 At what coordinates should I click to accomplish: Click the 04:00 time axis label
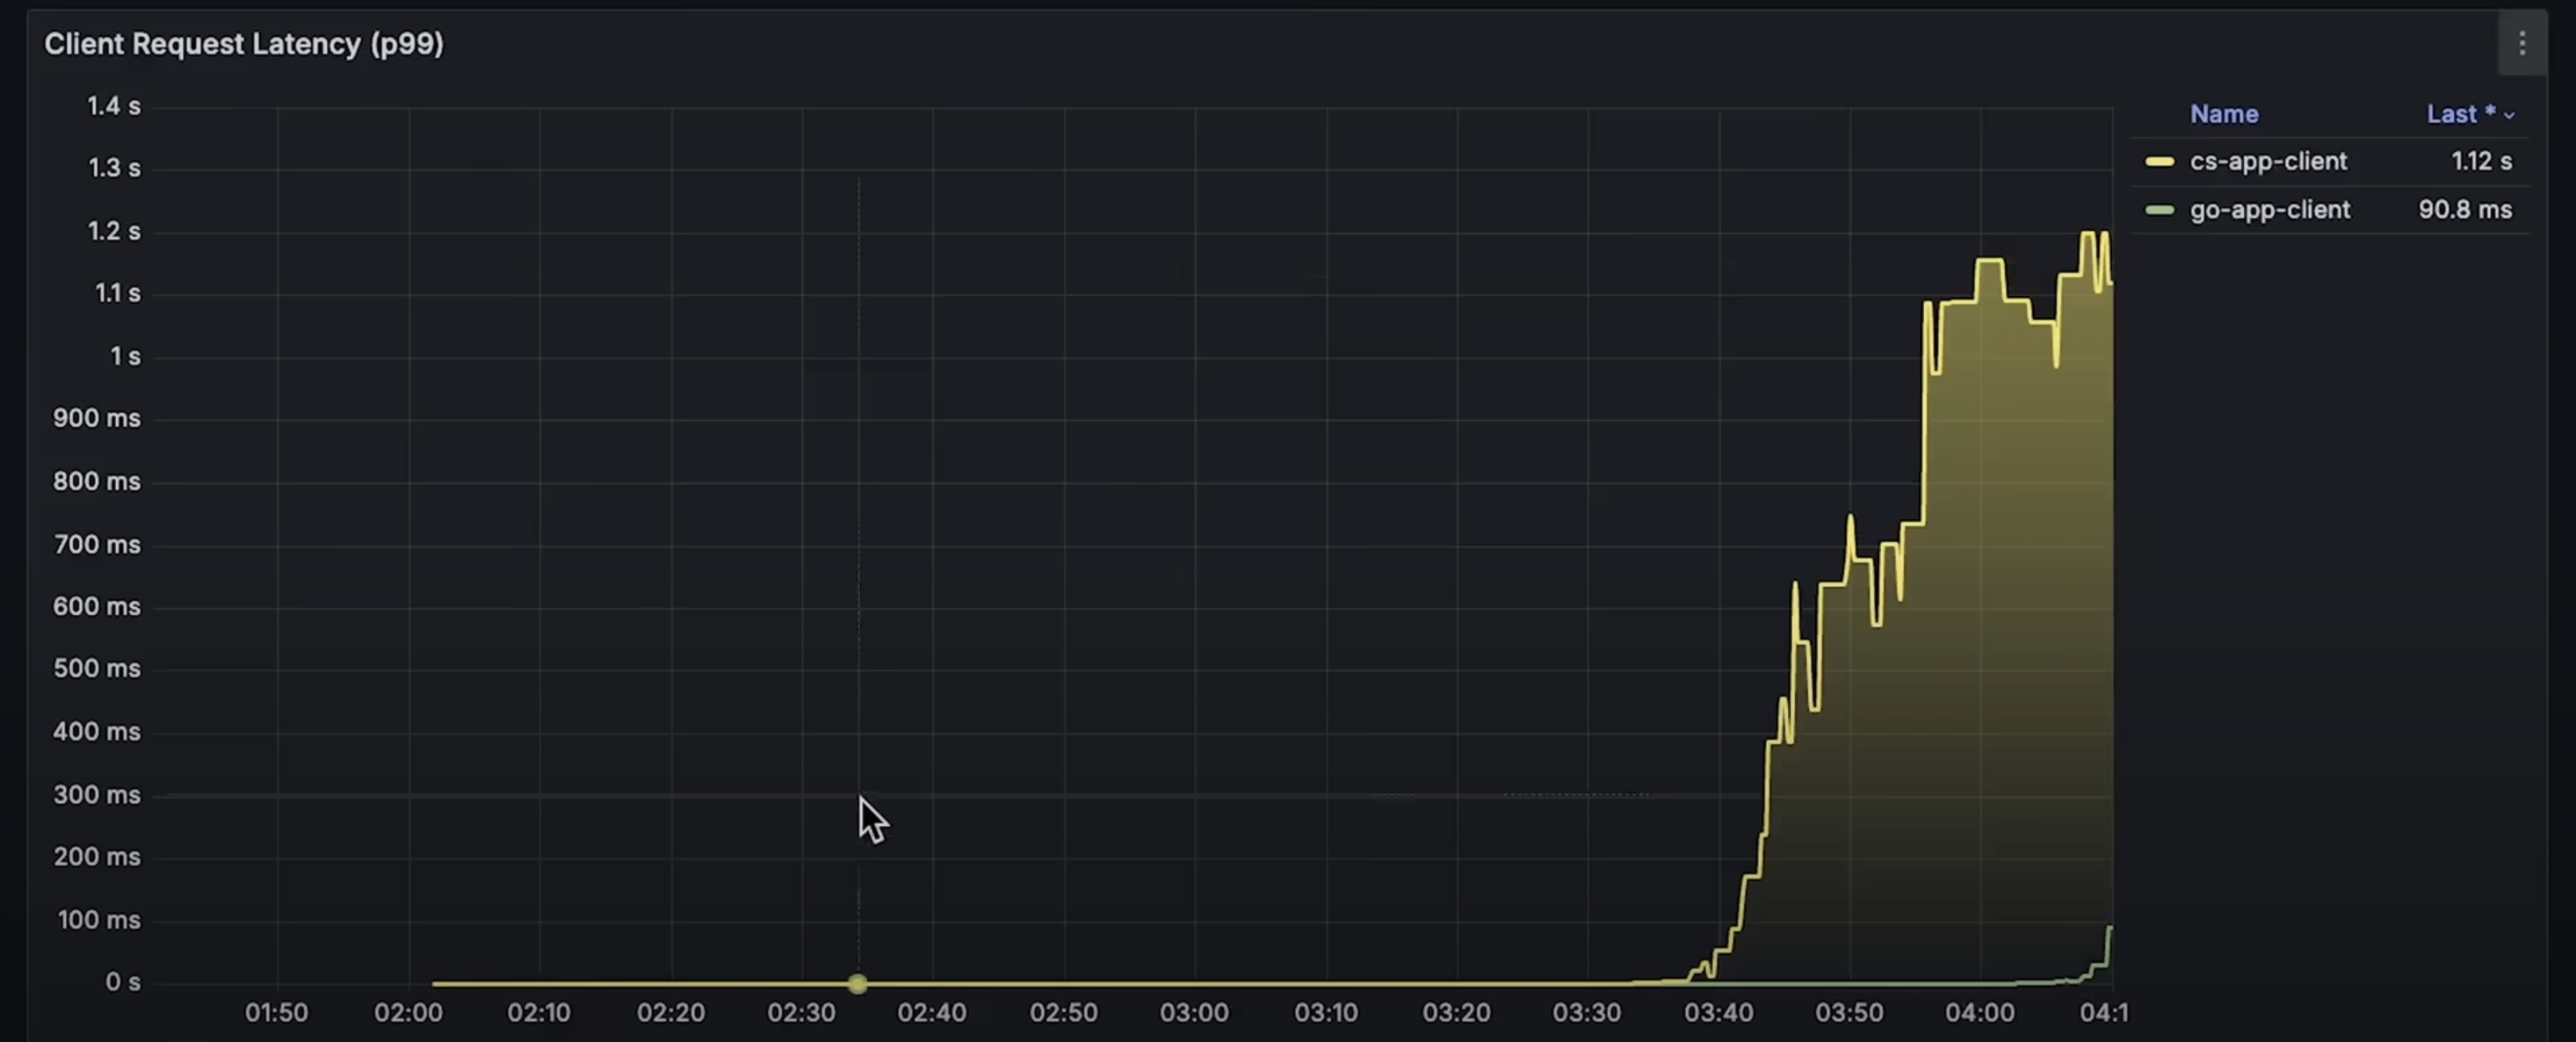pos(1980,1012)
